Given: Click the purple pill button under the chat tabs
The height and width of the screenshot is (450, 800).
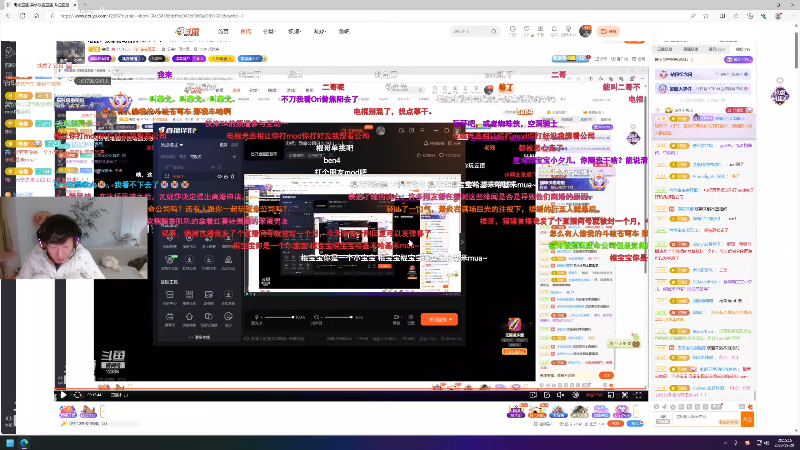Looking at the screenshot, I should [x=738, y=60].
